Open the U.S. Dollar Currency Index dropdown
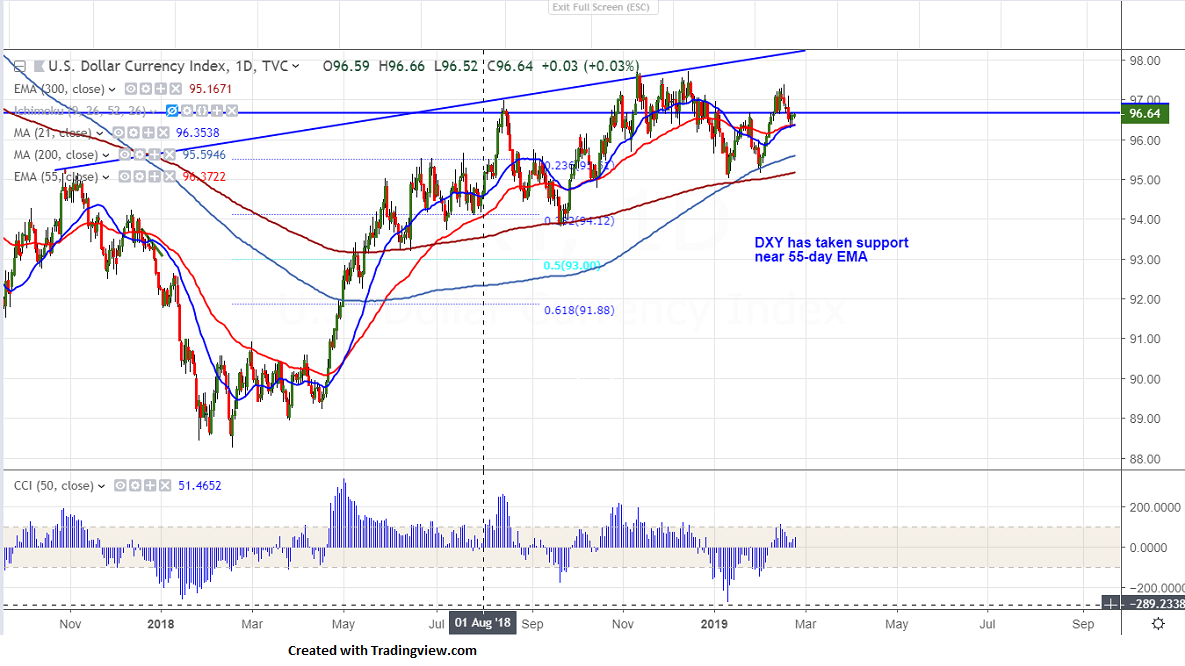This screenshot has width=1185, height=666. click(295, 67)
